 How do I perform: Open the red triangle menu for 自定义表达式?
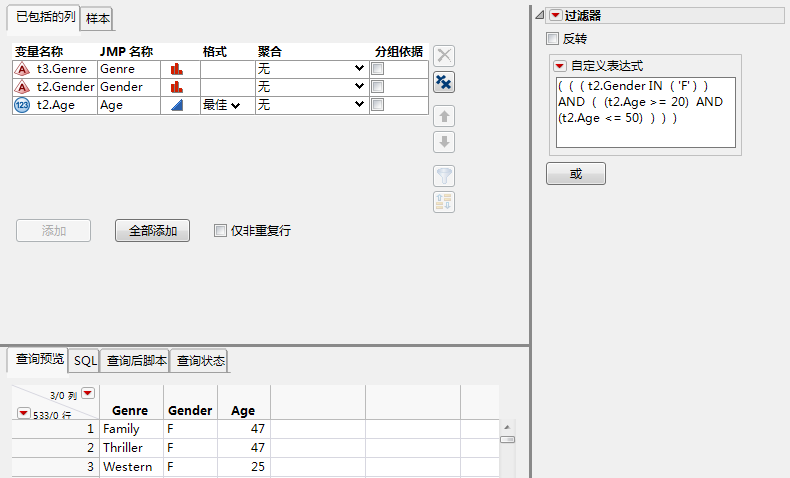[560, 66]
